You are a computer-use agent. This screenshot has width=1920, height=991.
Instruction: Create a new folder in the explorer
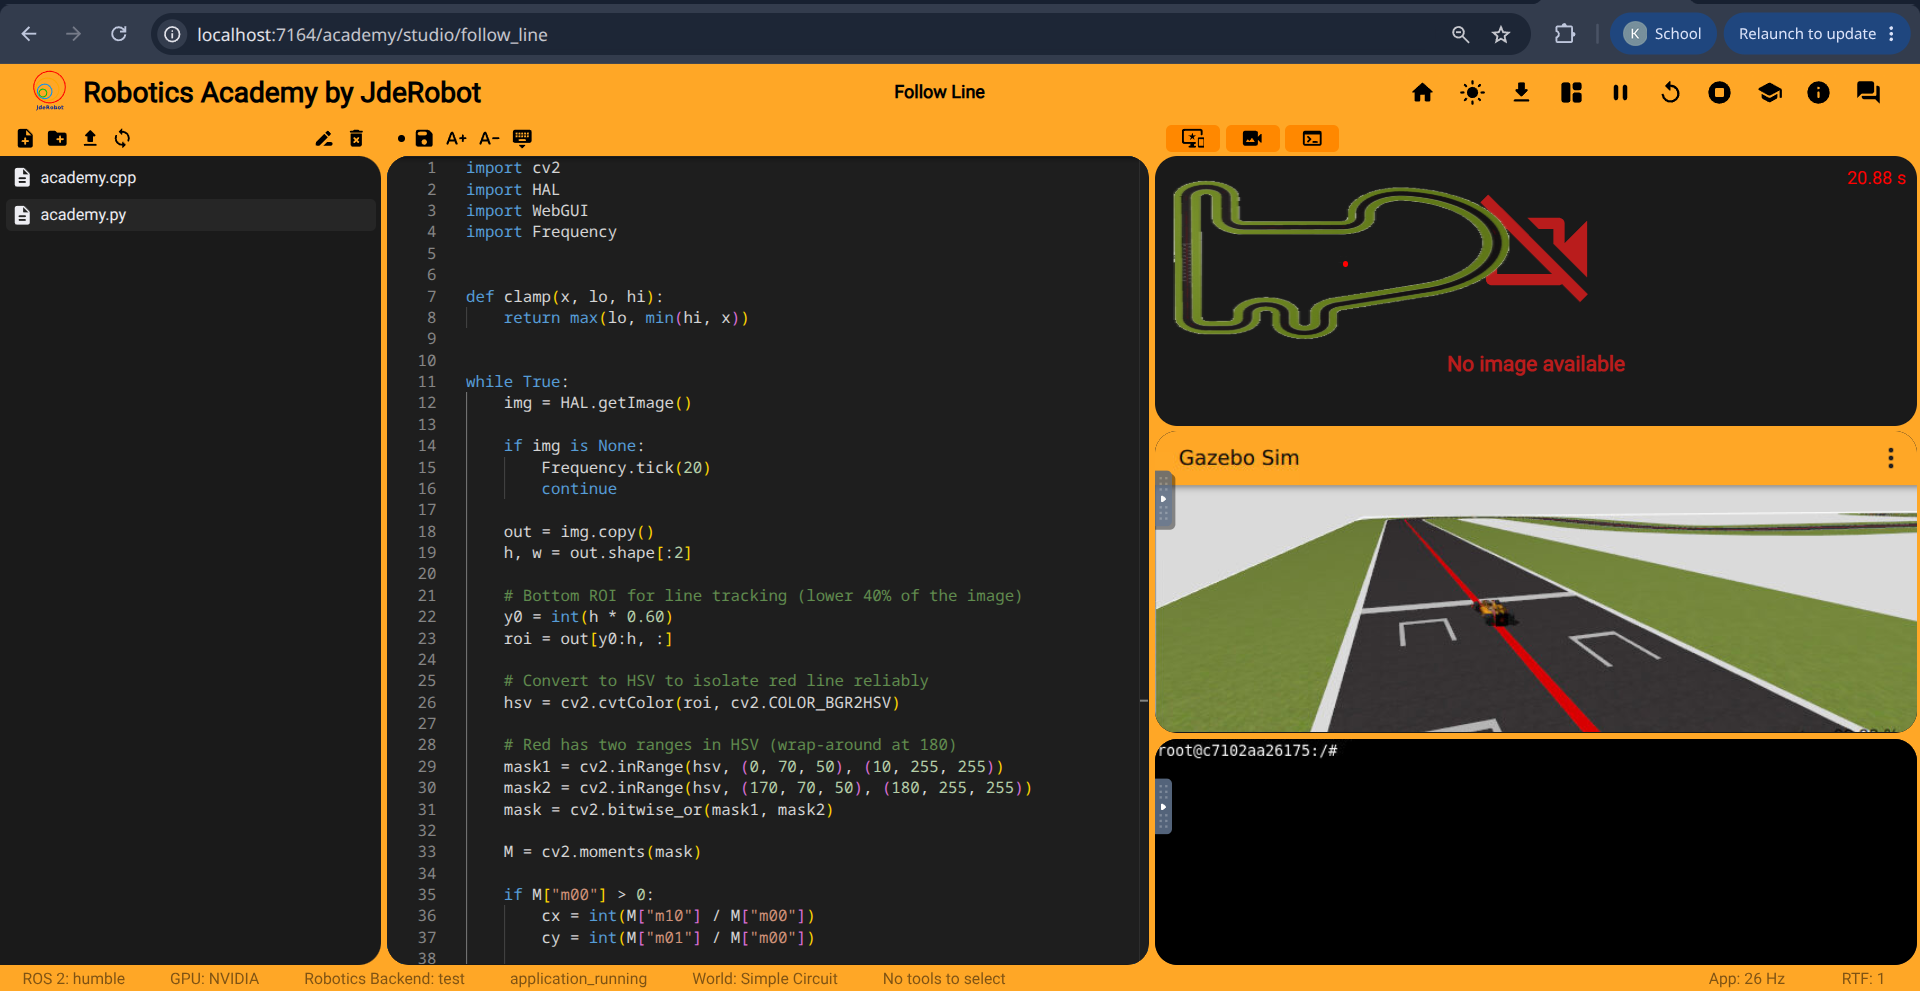coord(57,138)
